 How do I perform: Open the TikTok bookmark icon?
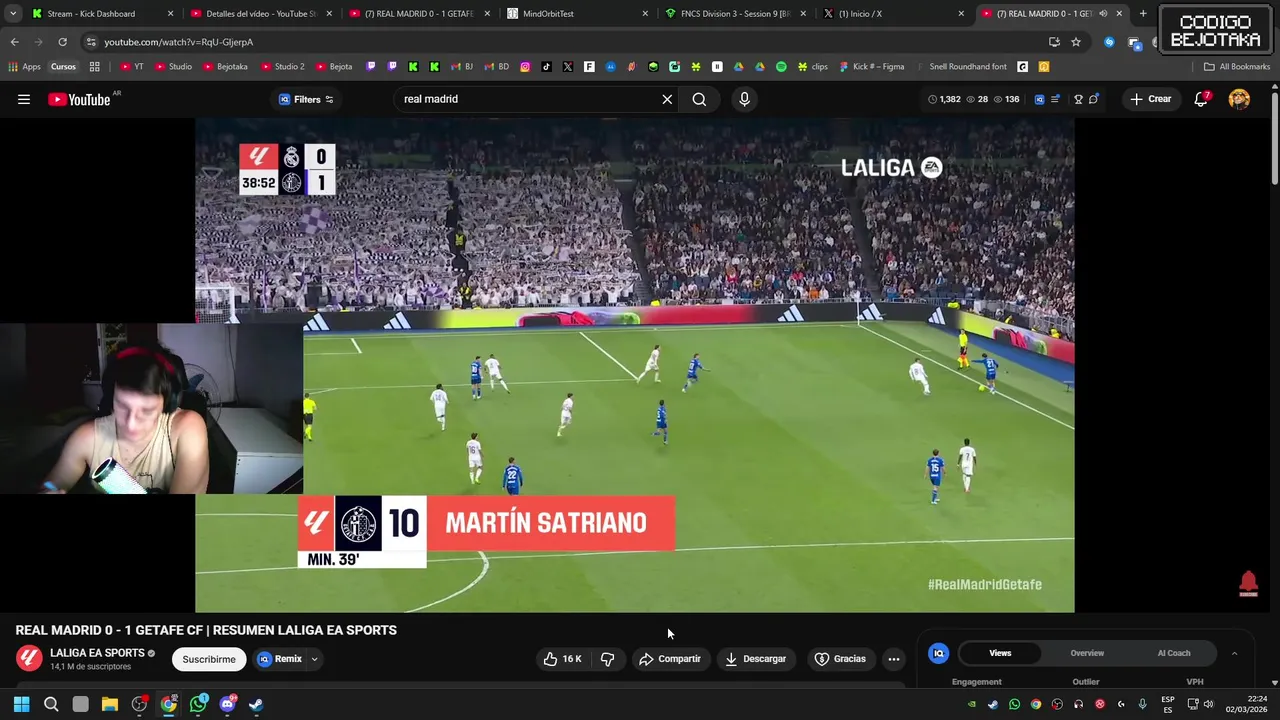coord(546,67)
